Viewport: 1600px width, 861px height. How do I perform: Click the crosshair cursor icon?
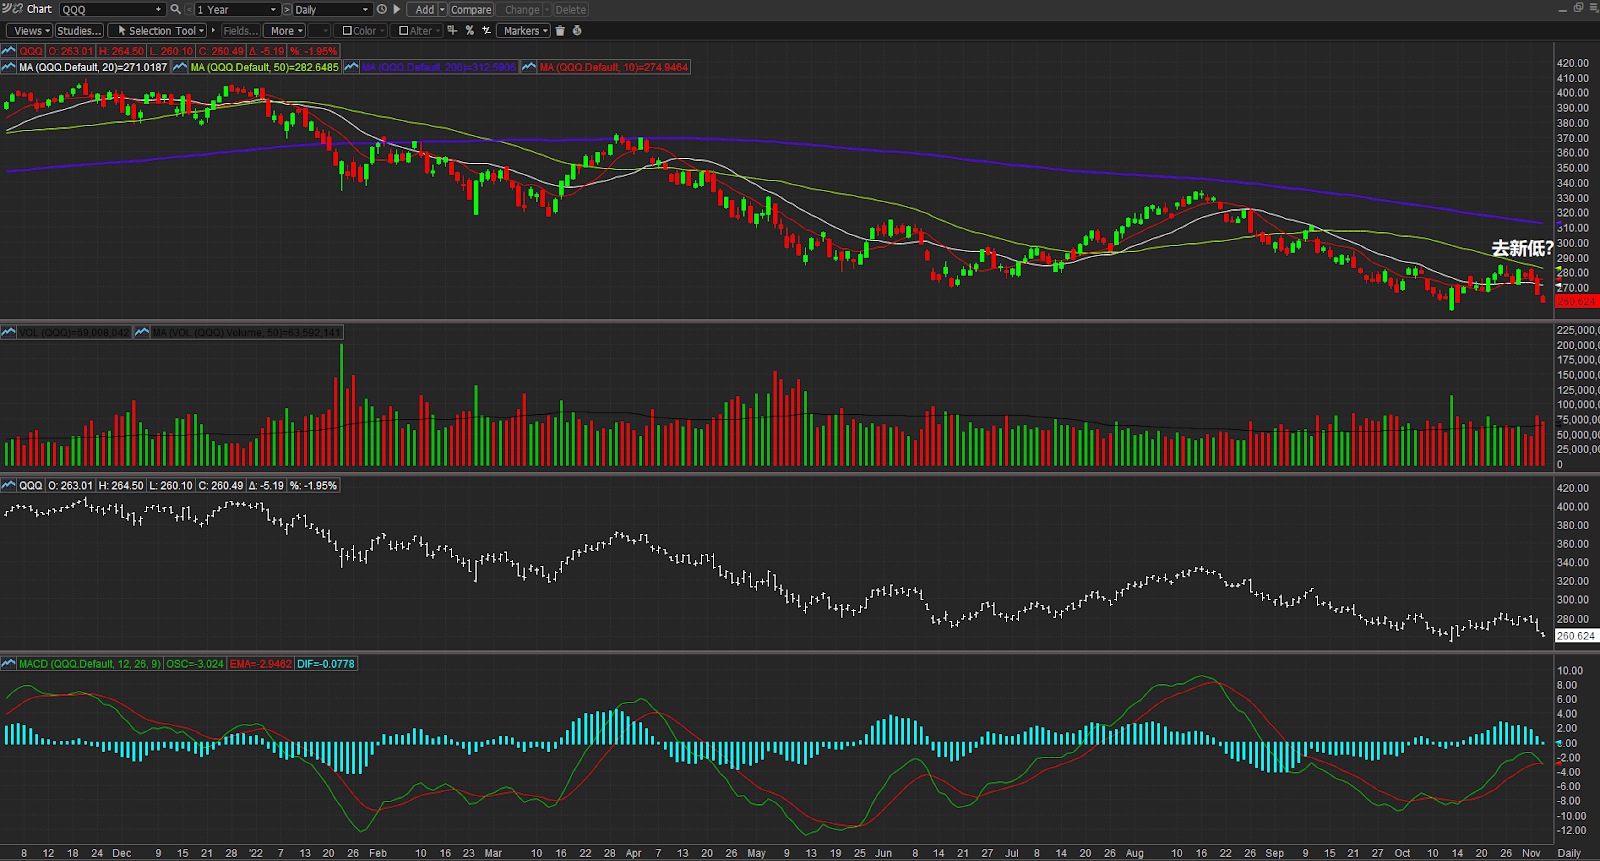[x=452, y=30]
